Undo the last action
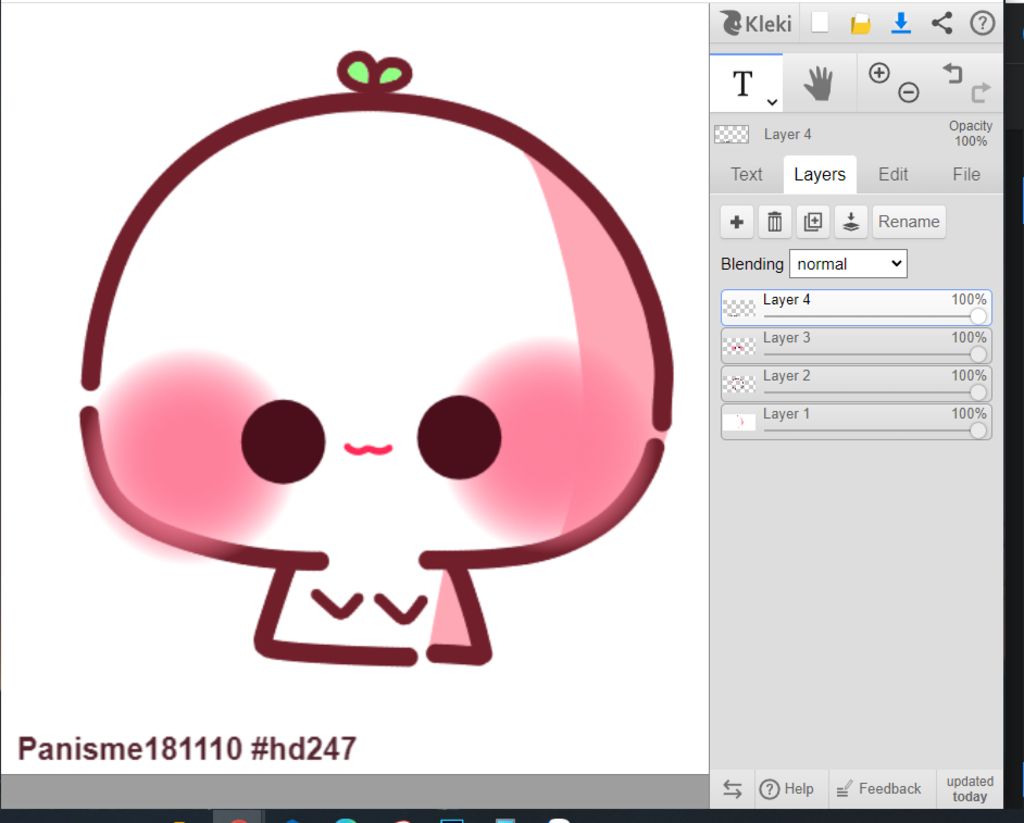The width and height of the screenshot is (1024, 823). [953, 73]
